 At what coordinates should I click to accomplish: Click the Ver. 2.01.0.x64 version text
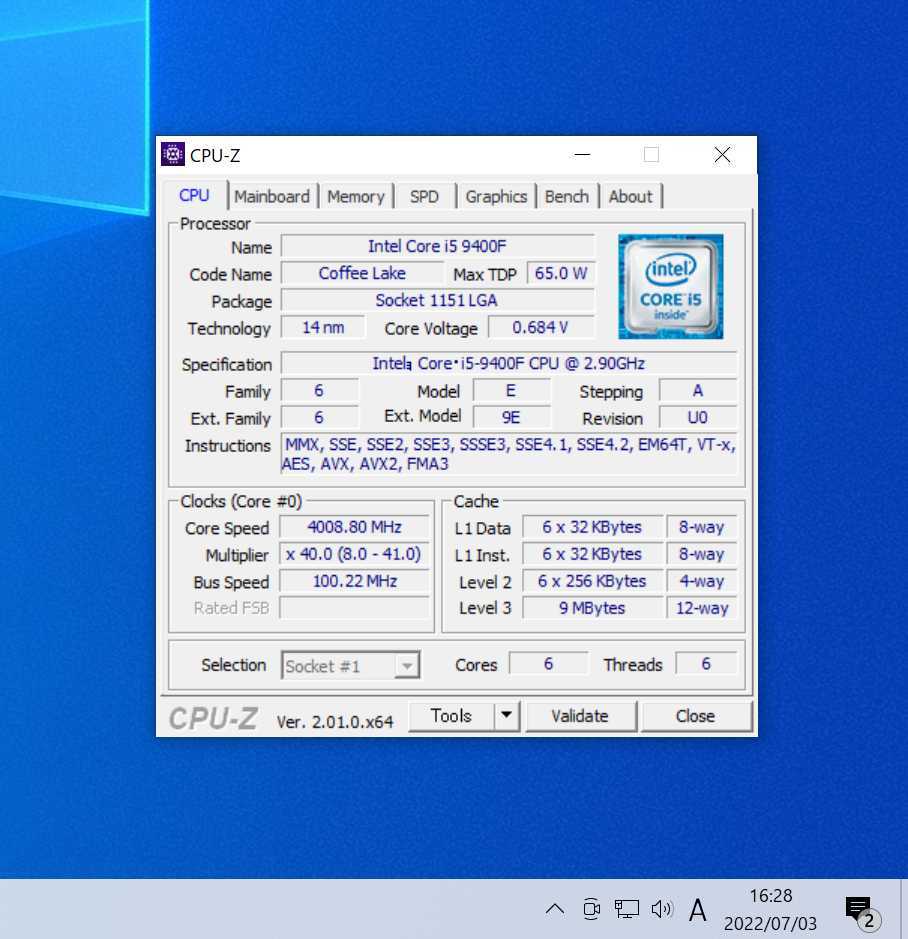click(335, 722)
